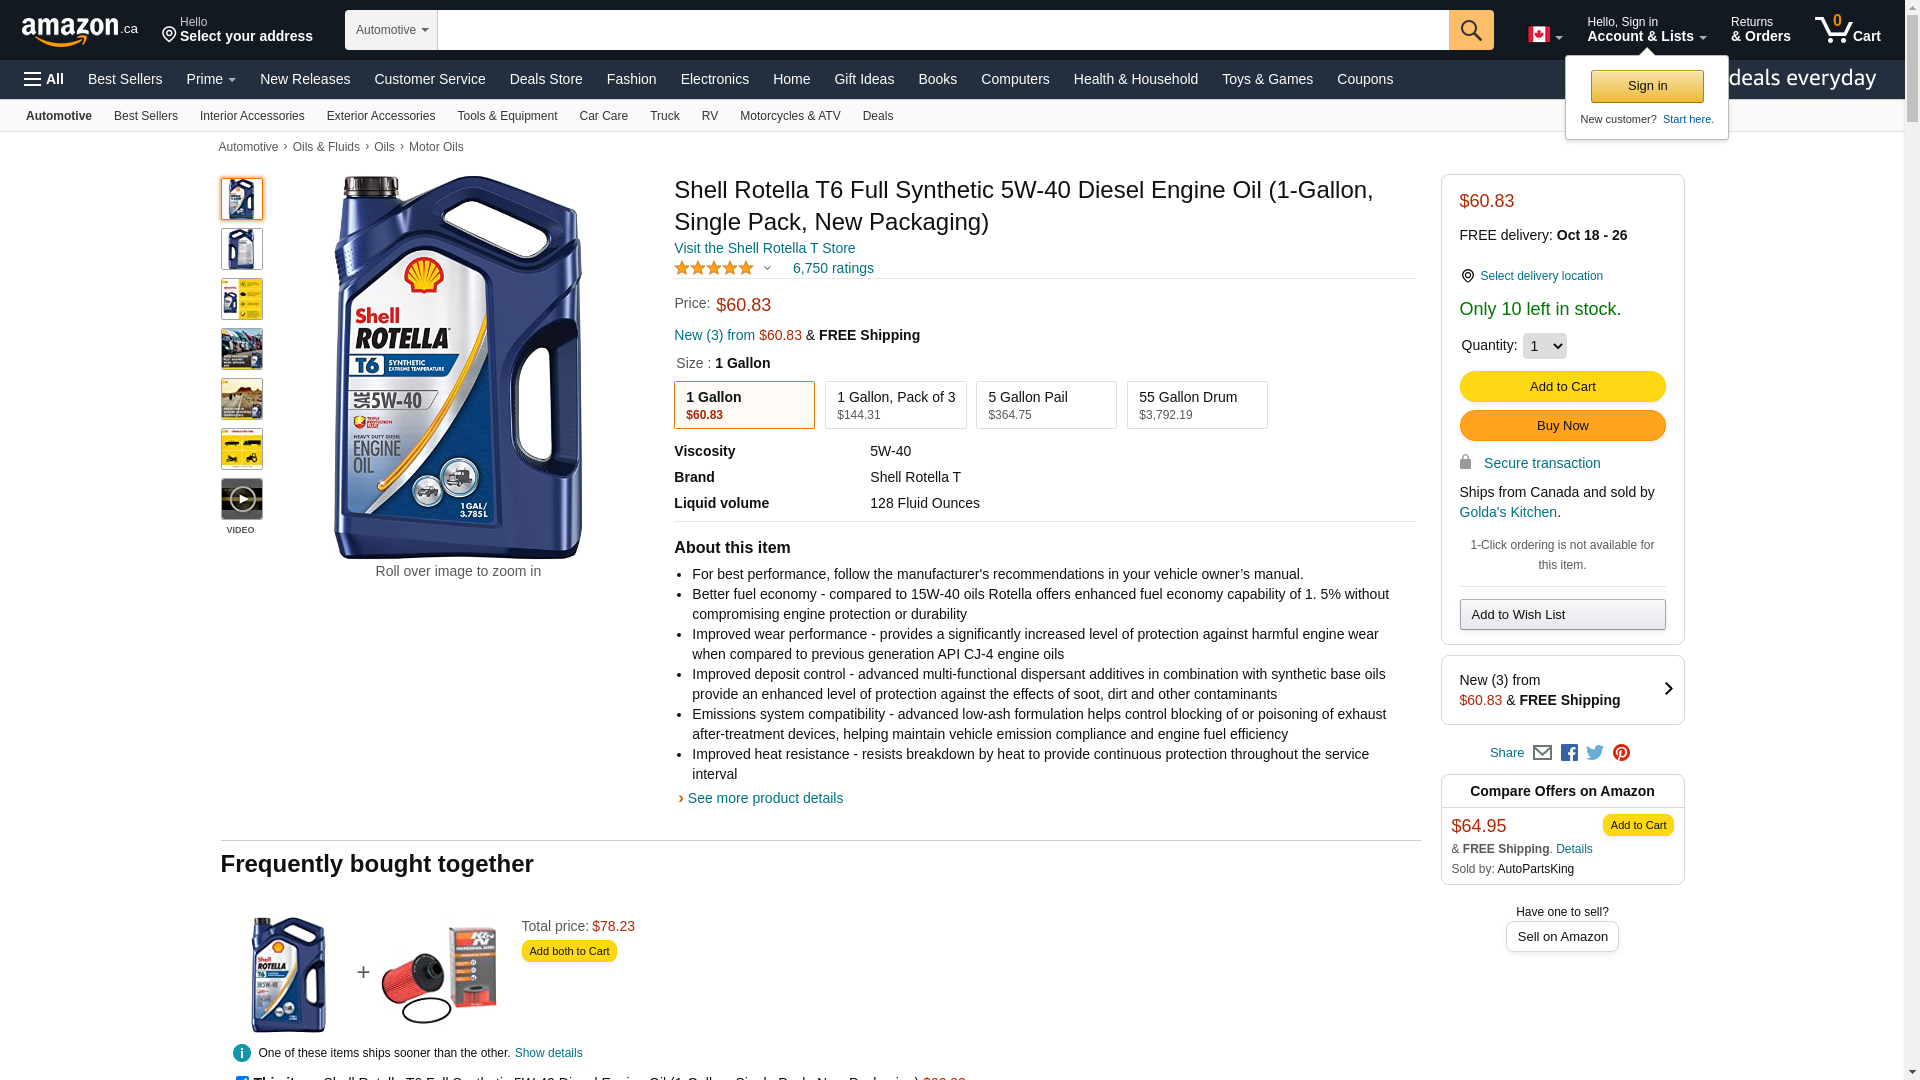The height and width of the screenshot is (1080, 1920).
Task: Click the Amazon.ca logo
Action: (x=80, y=31)
